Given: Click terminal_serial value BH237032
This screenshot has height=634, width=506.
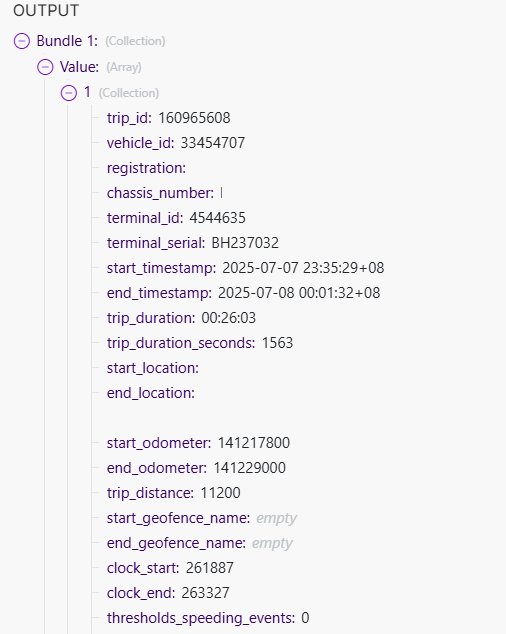Looking at the screenshot, I should tap(245, 243).
